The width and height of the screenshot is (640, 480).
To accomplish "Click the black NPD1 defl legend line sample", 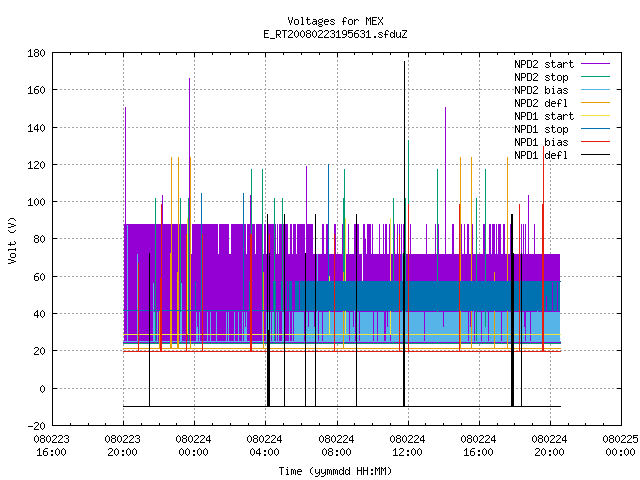I will tap(595, 155).
